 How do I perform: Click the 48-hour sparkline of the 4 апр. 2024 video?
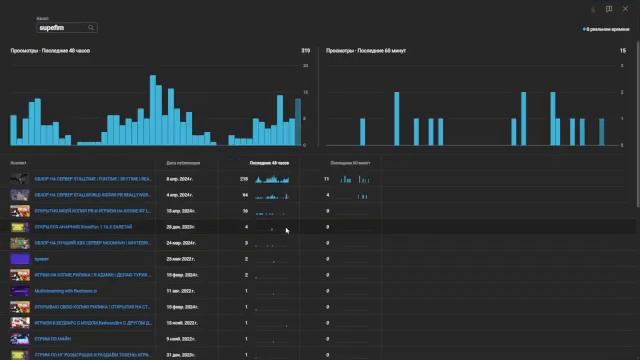[272, 196]
